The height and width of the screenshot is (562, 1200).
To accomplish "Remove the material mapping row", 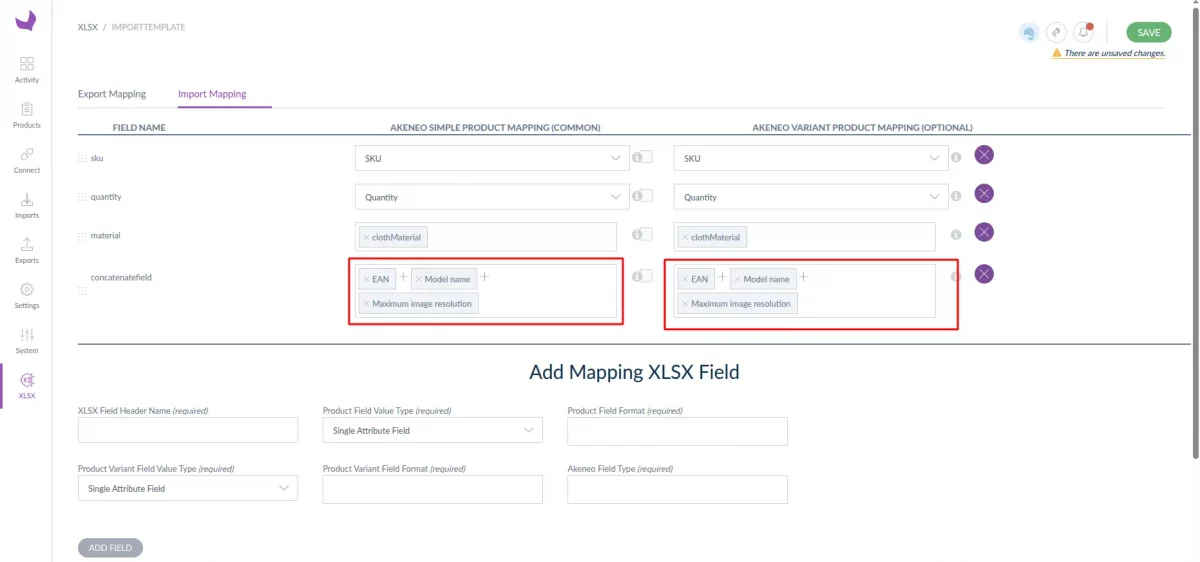I will (984, 232).
